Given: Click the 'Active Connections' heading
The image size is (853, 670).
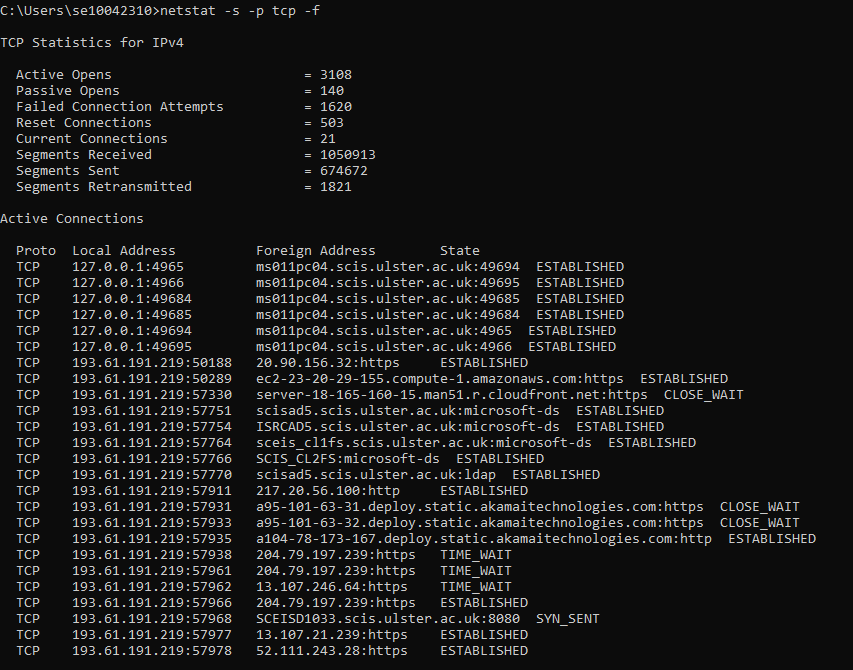Looking at the screenshot, I should point(72,219).
